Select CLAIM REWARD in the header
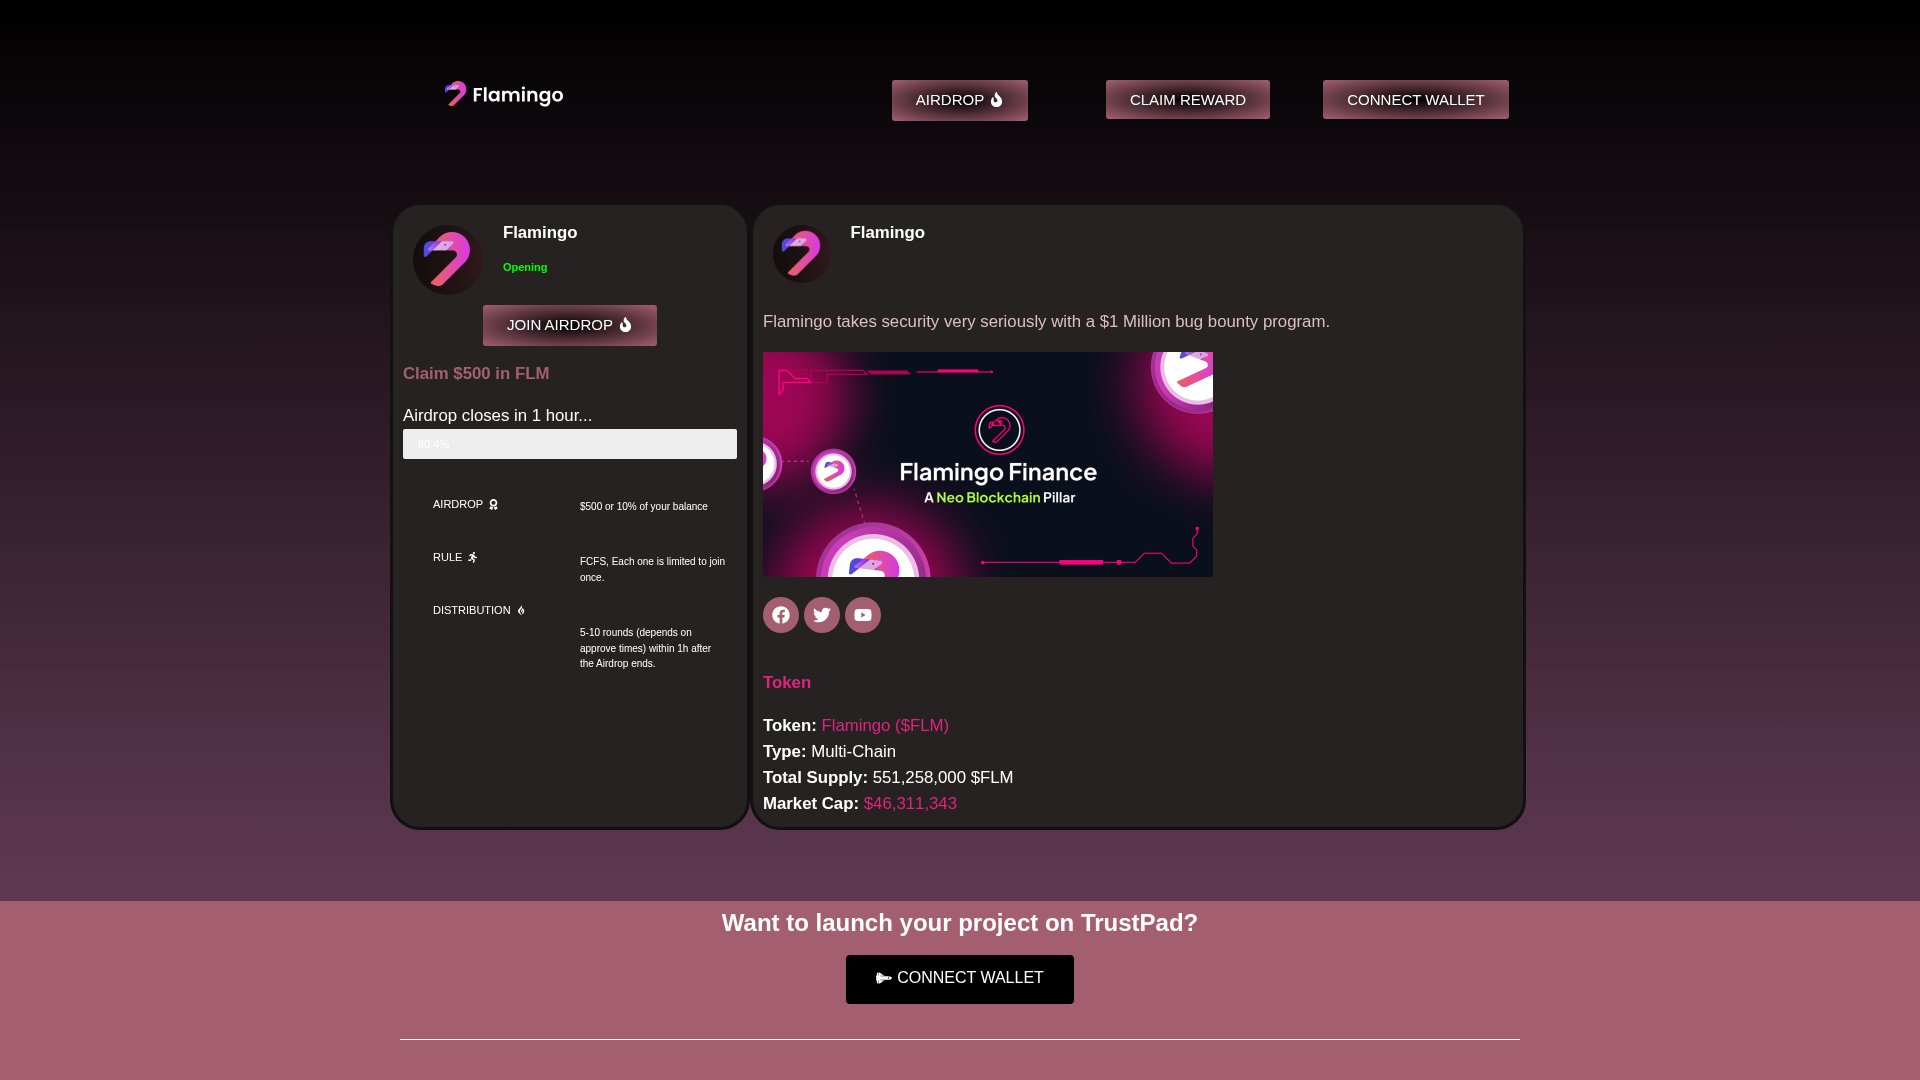Viewport: 1920px width, 1080px height. click(x=1188, y=100)
